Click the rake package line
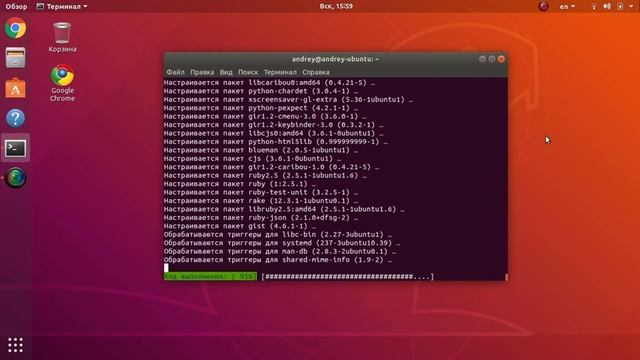Image resolution: width=640 pixels, height=360 pixels. [261, 201]
